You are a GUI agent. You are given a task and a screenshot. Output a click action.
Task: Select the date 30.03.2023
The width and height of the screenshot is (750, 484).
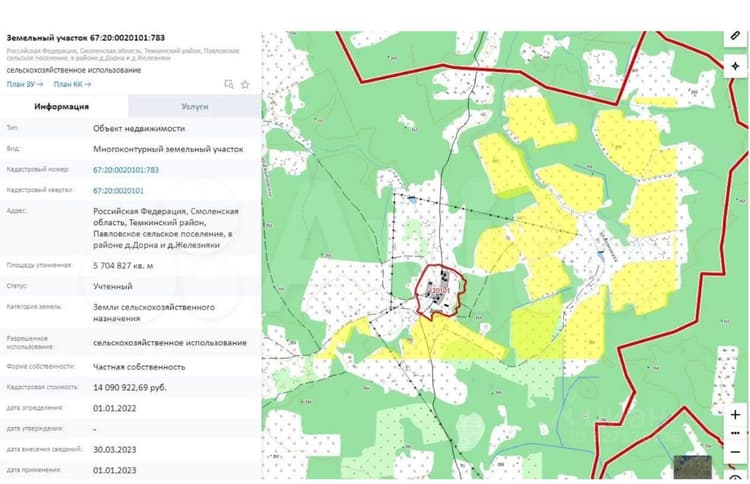point(114,450)
